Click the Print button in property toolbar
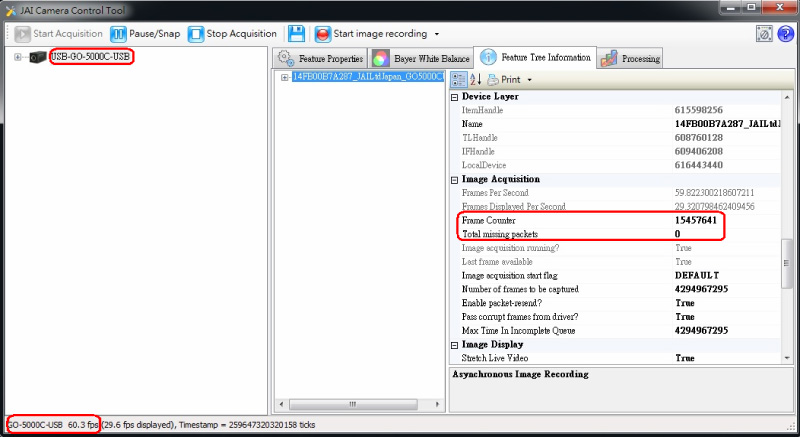Screen dimensions: 800x437 click(504, 79)
